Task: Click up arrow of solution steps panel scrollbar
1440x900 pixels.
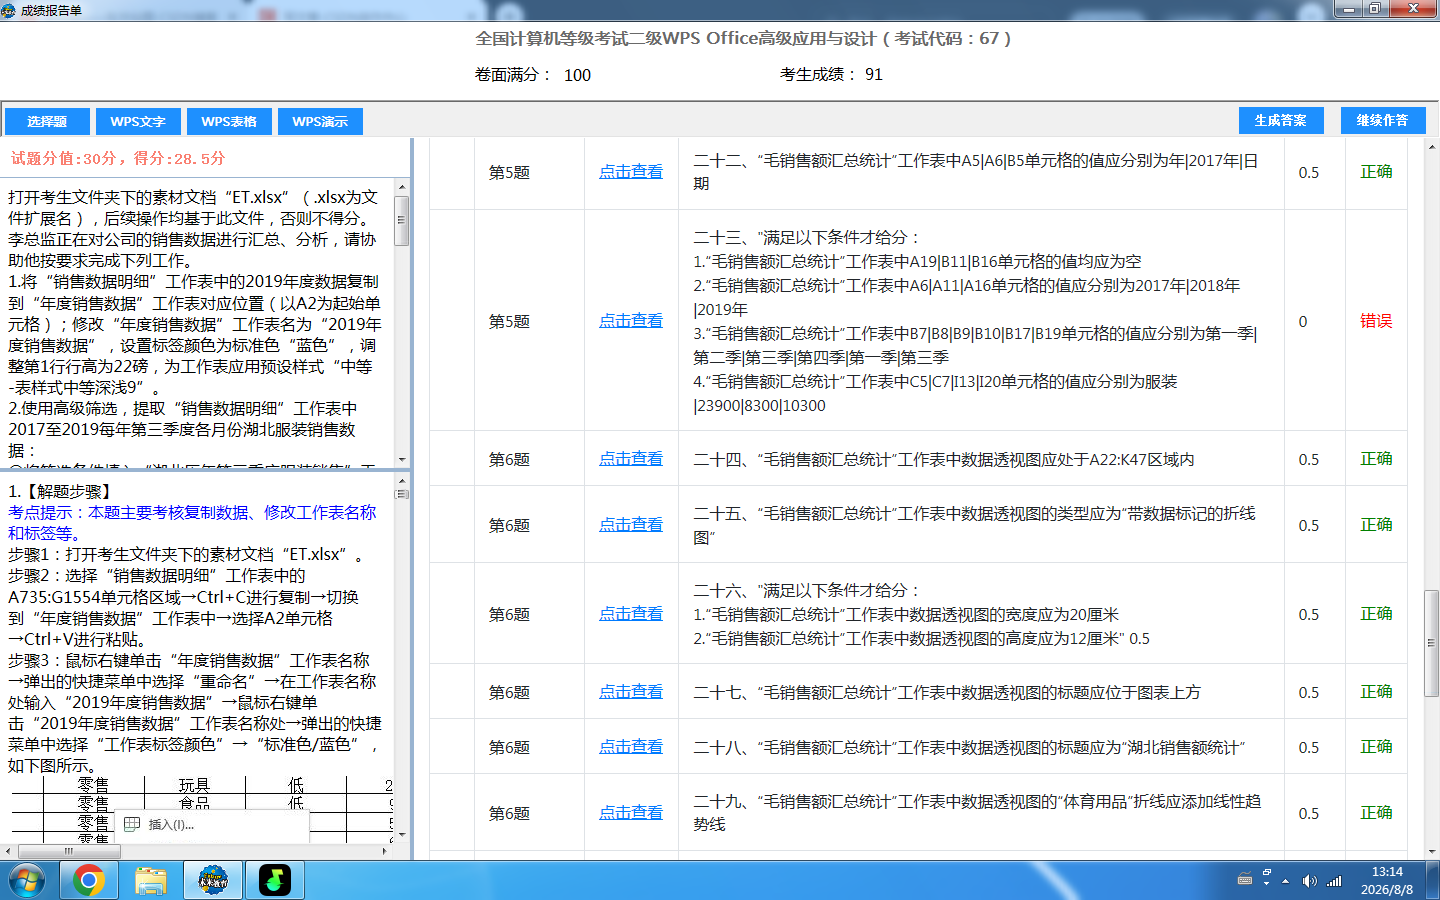Action: 402,481
